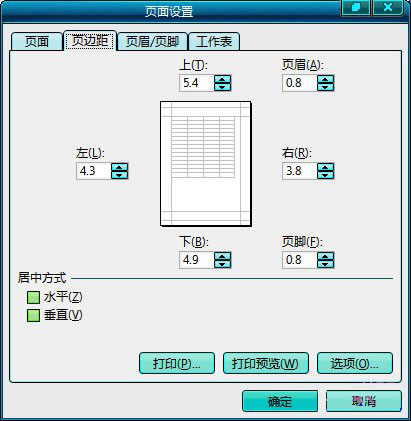Click the footer (页脚) field showing 0.8
Screen dimensions: 411x421
300,260
